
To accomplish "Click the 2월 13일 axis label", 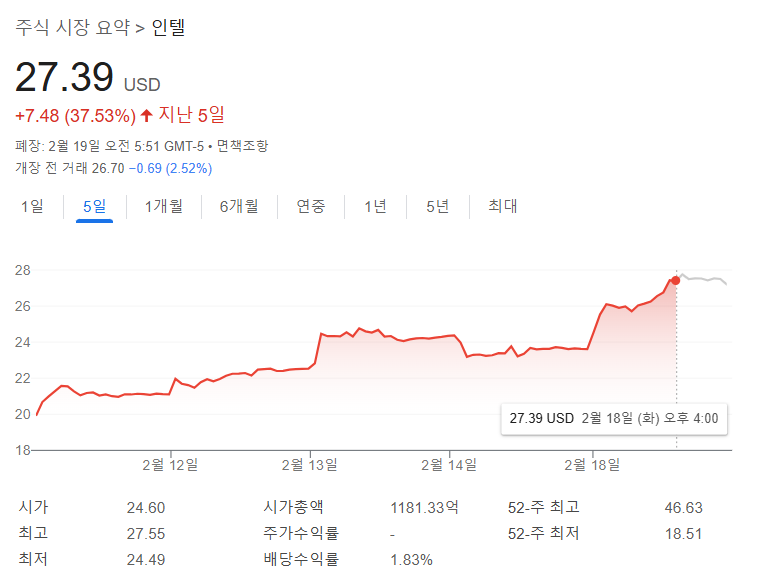I will pyautogui.click(x=310, y=465).
